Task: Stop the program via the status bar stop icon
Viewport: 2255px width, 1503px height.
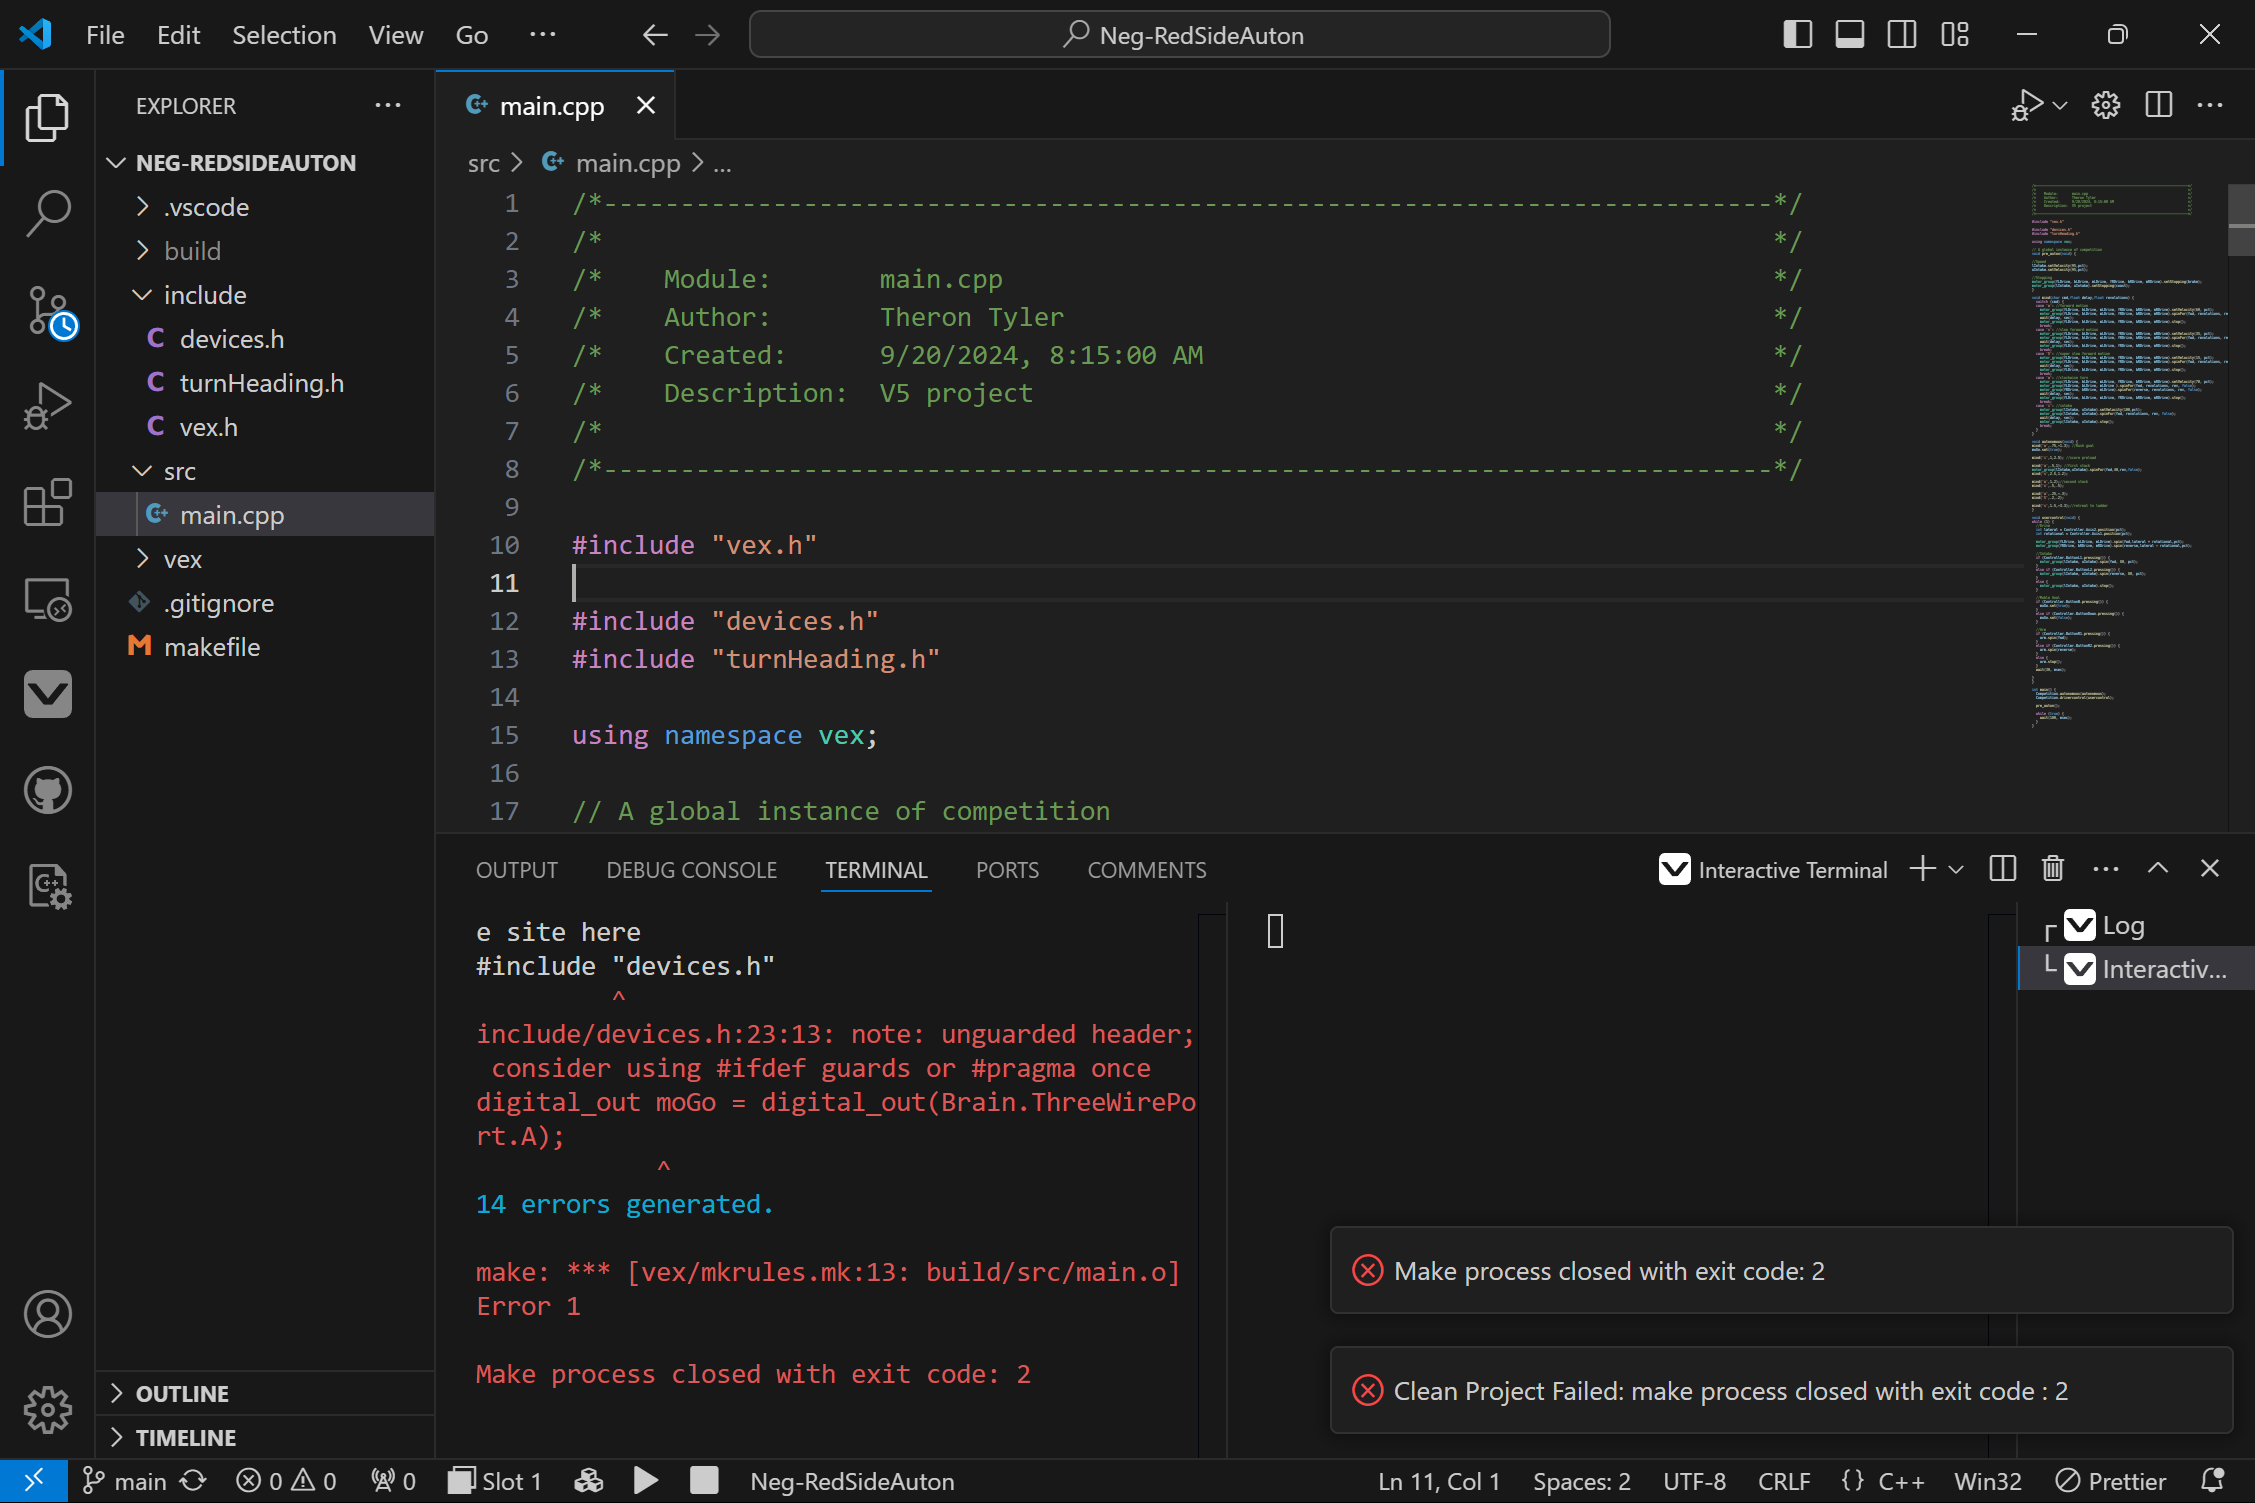Action: coord(704,1481)
